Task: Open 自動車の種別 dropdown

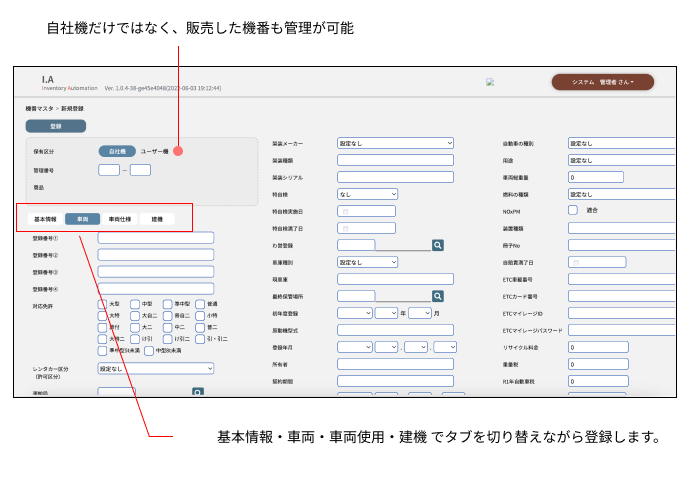Action: tap(621, 143)
